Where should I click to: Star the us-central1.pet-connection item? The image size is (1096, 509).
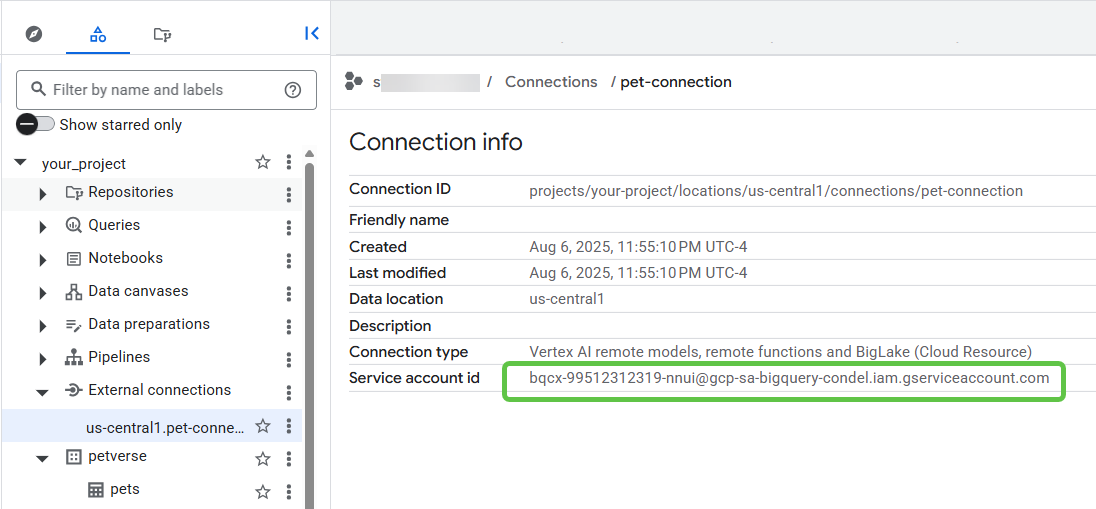pyautogui.click(x=263, y=426)
